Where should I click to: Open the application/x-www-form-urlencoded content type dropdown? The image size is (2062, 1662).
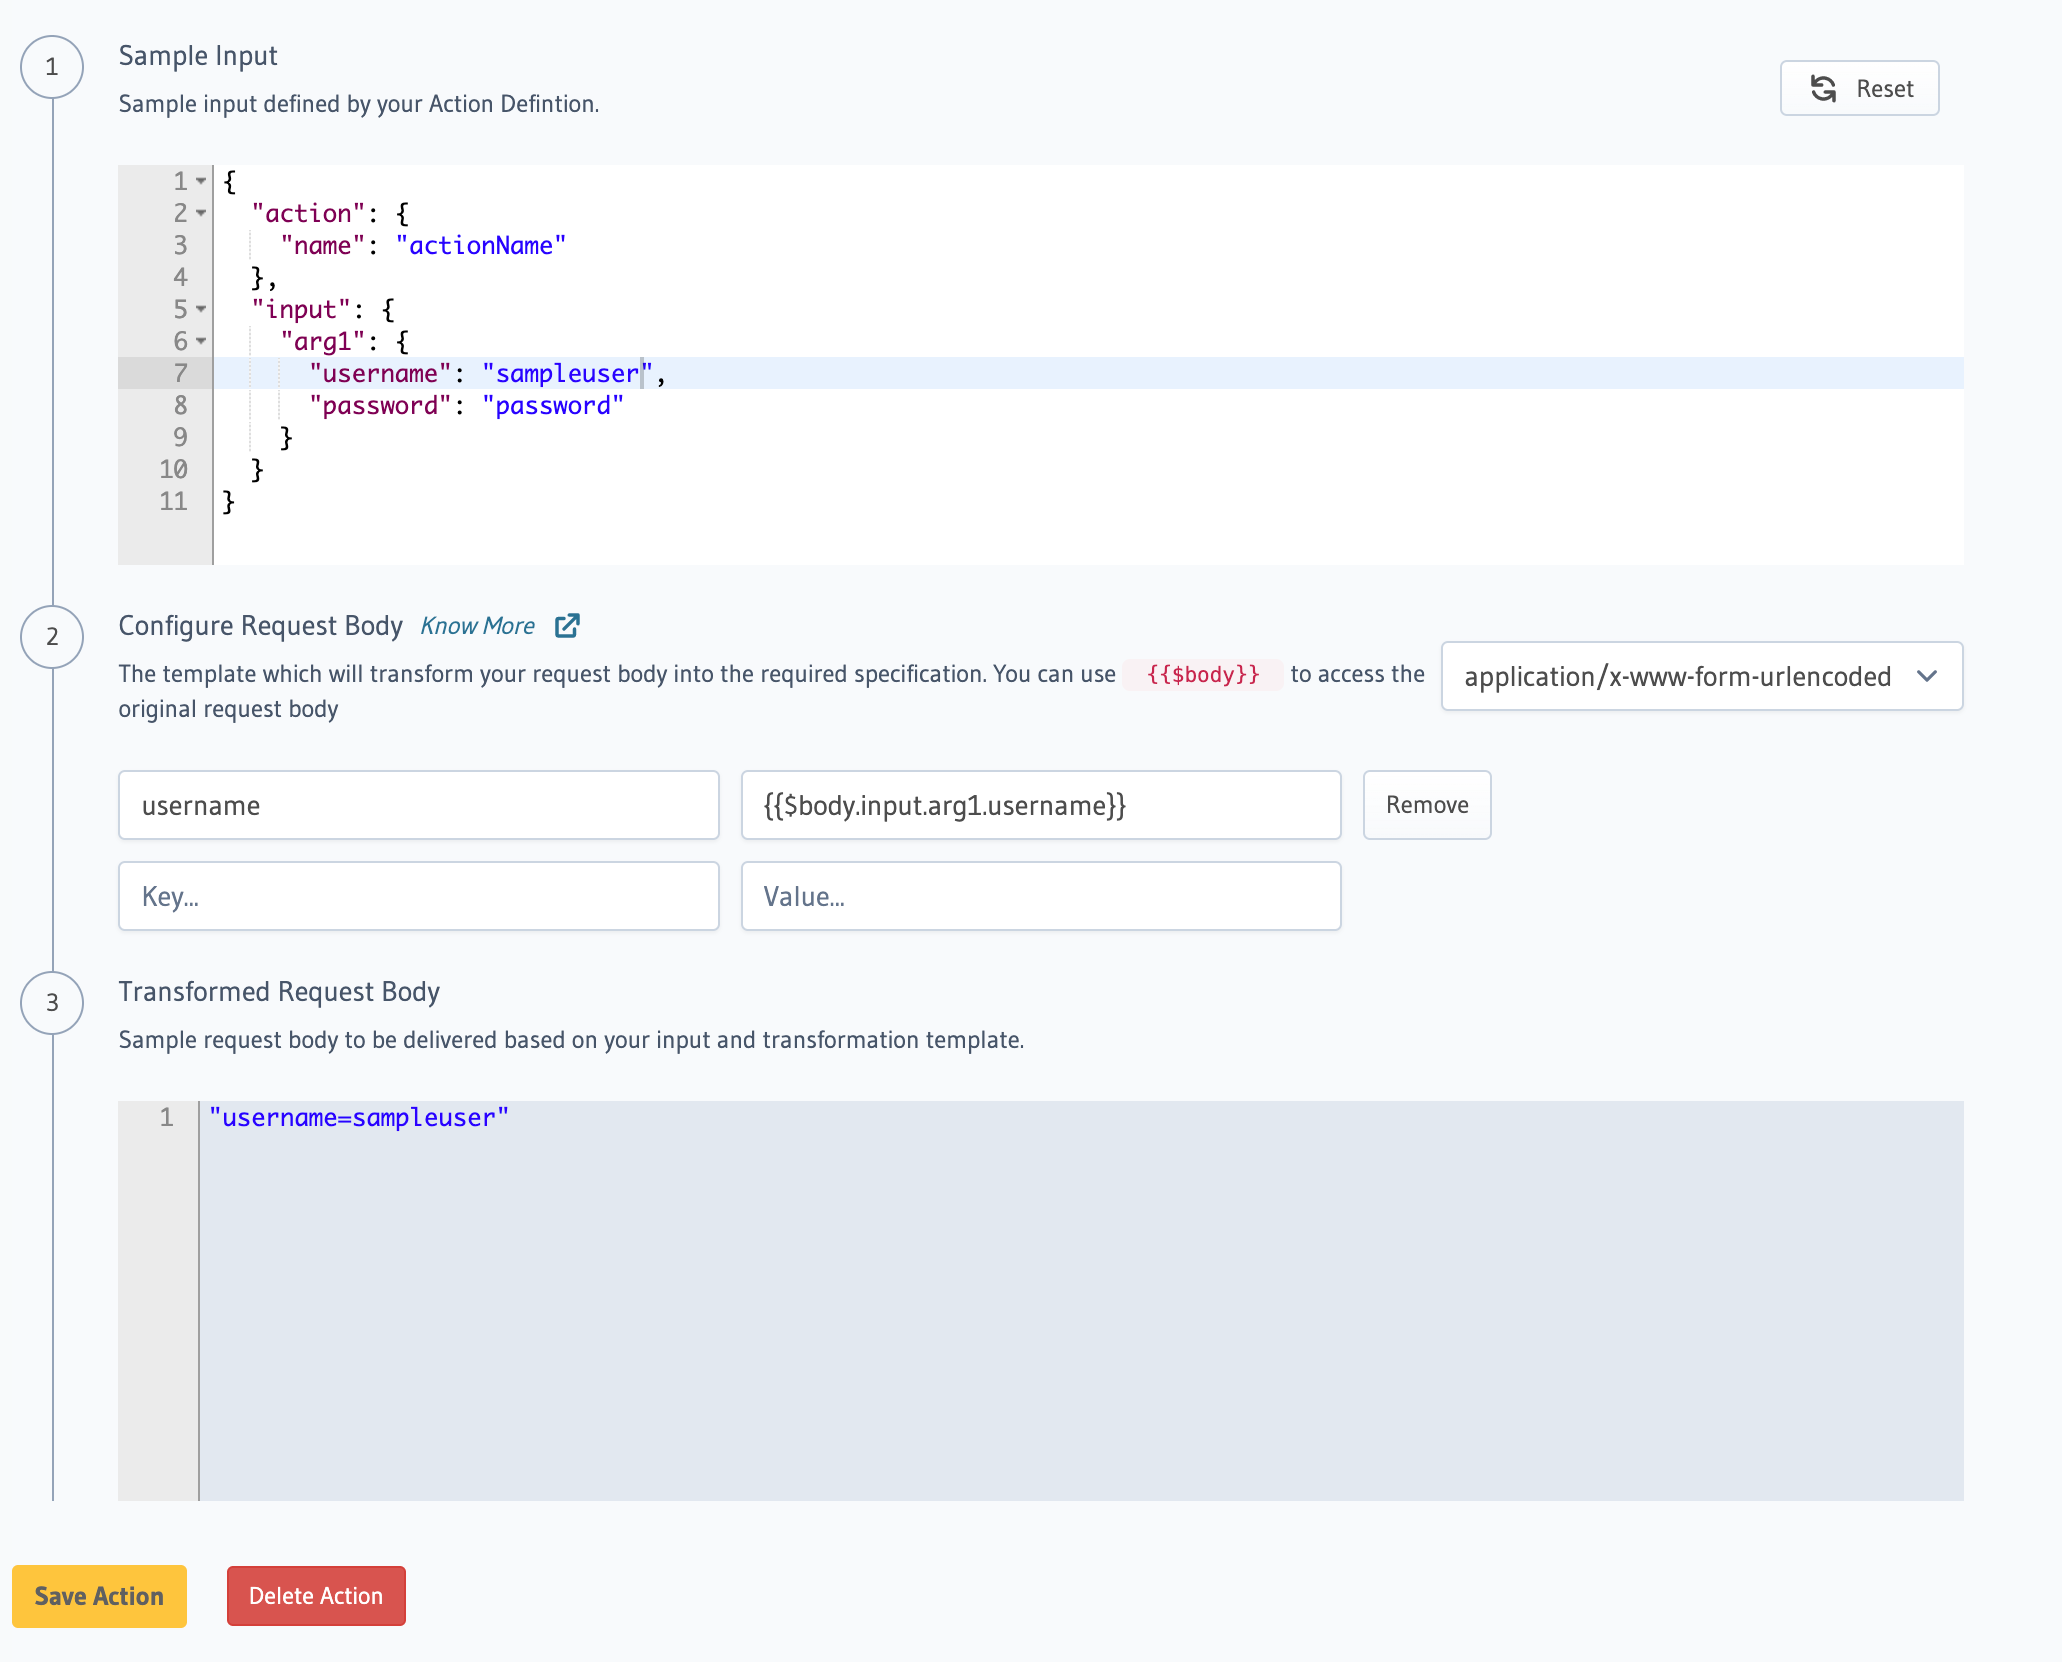coord(1701,676)
